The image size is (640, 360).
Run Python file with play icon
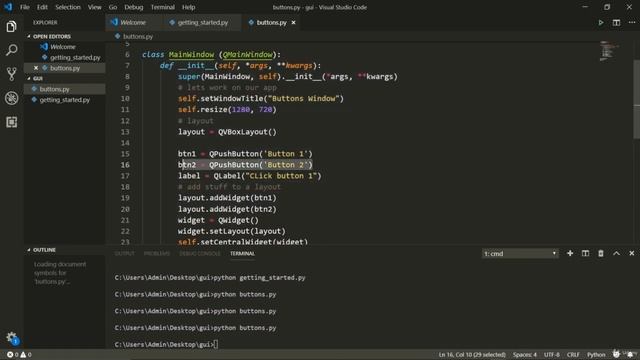pyautogui.click(x=601, y=22)
